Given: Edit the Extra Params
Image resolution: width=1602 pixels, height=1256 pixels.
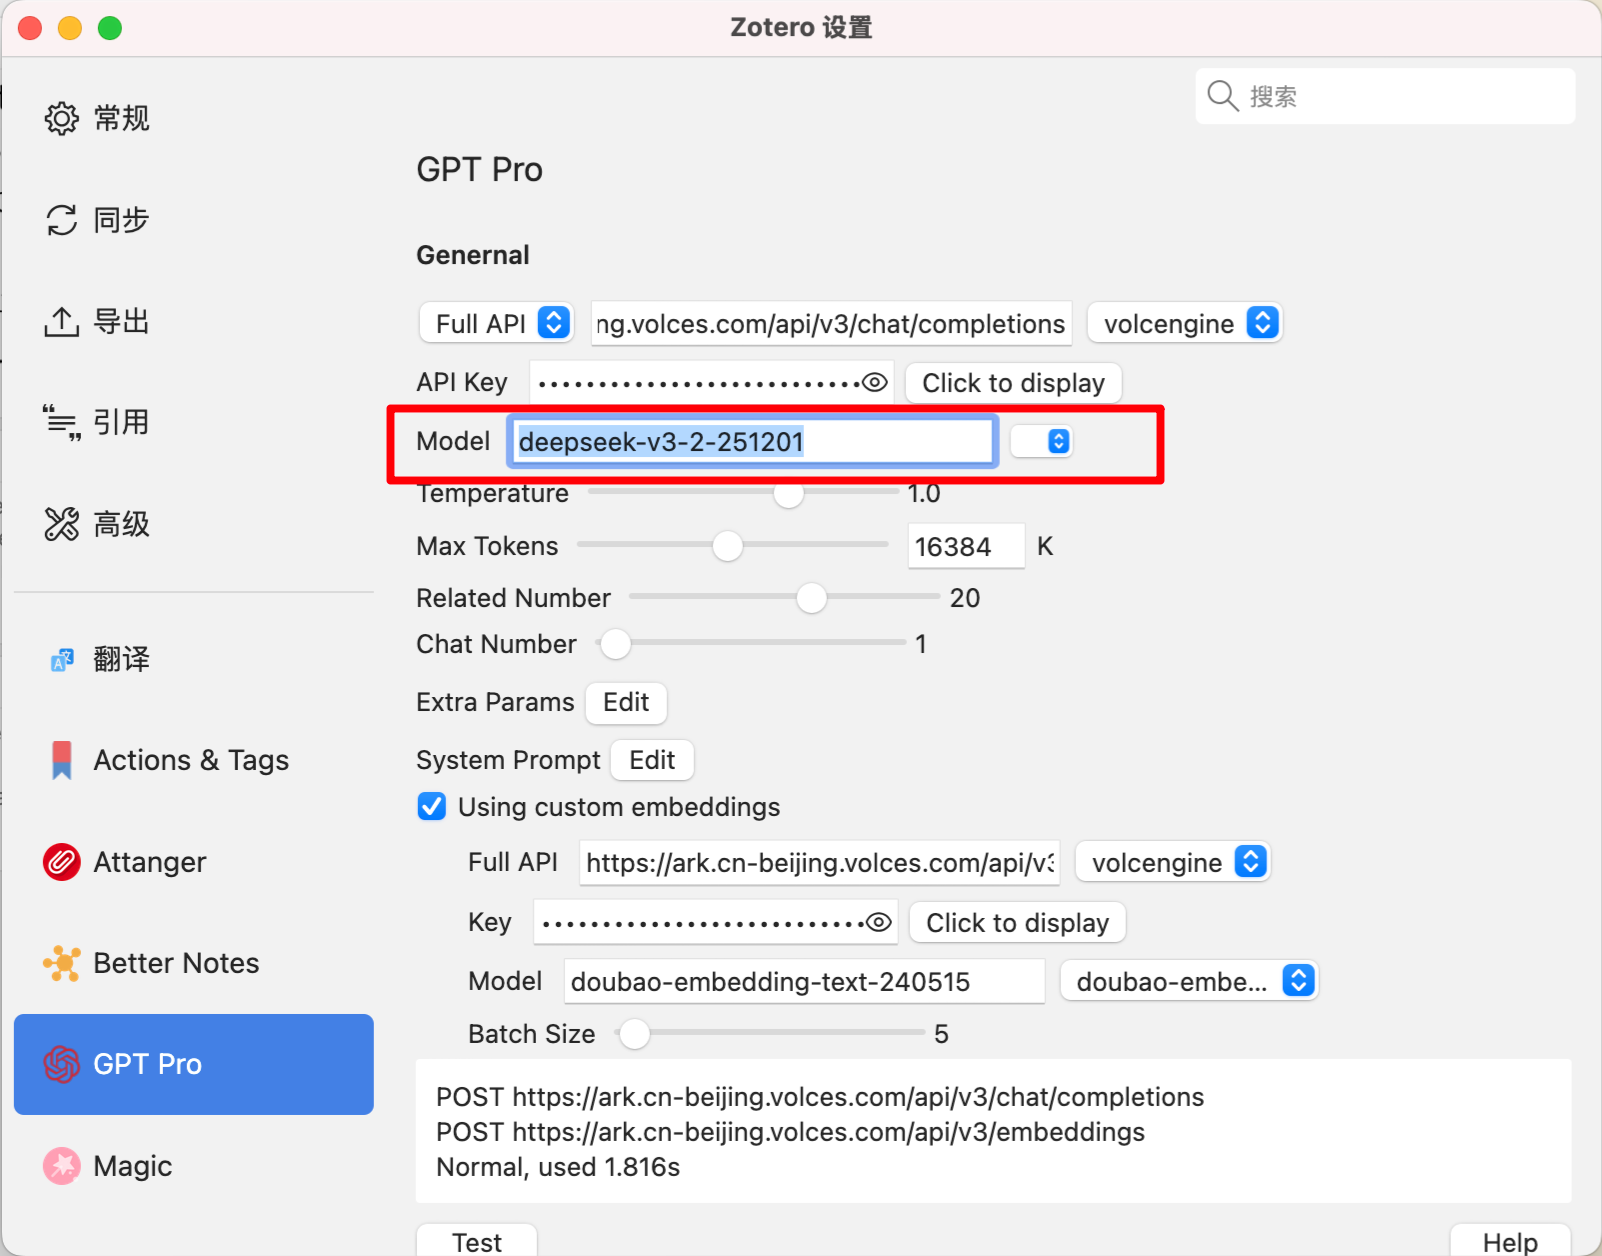Looking at the screenshot, I should (x=626, y=702).
